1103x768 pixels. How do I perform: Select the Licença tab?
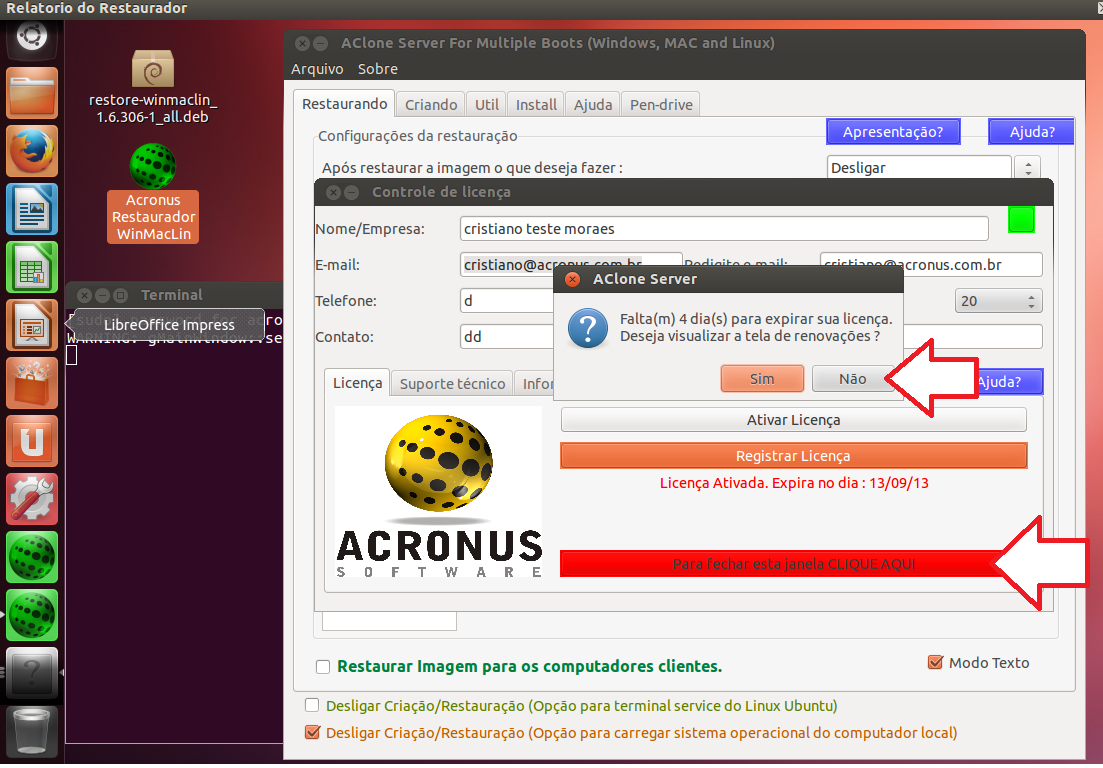(x=357, y=383)
